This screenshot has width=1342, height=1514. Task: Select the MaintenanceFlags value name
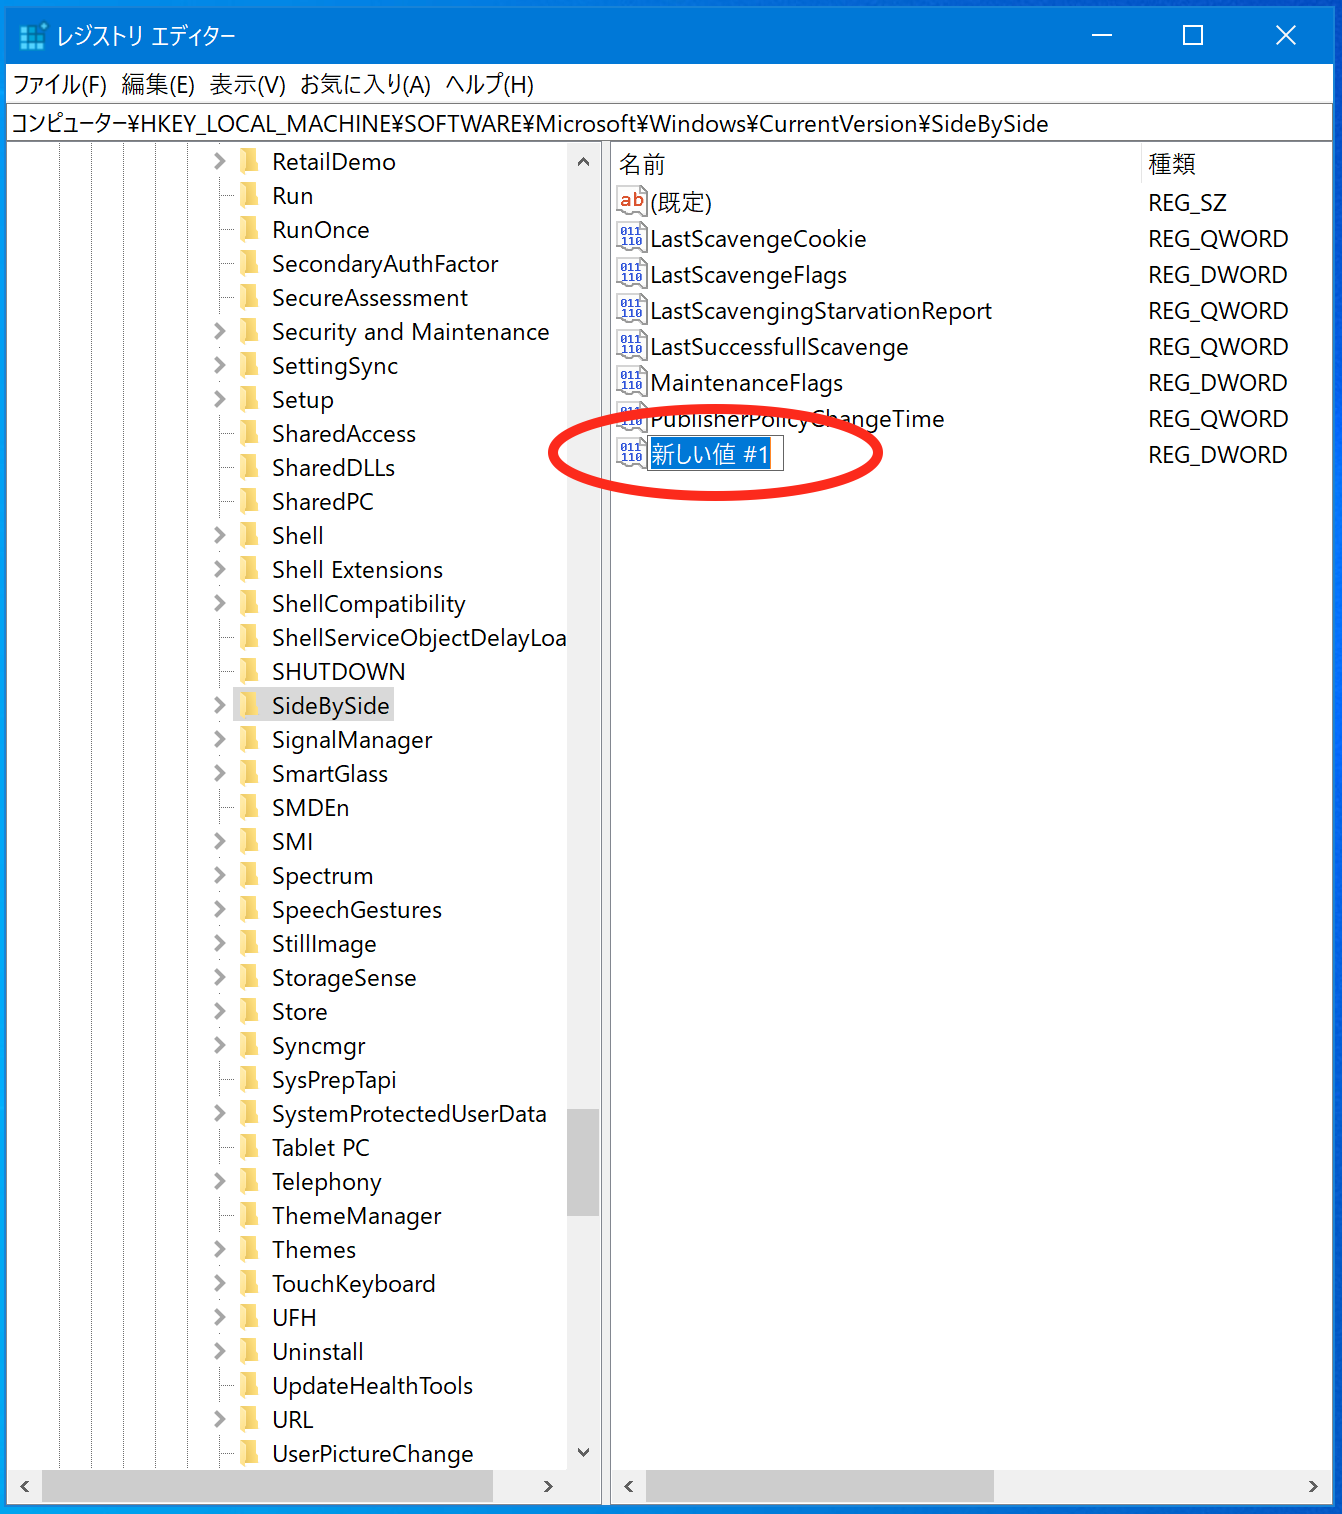point(746,383)
